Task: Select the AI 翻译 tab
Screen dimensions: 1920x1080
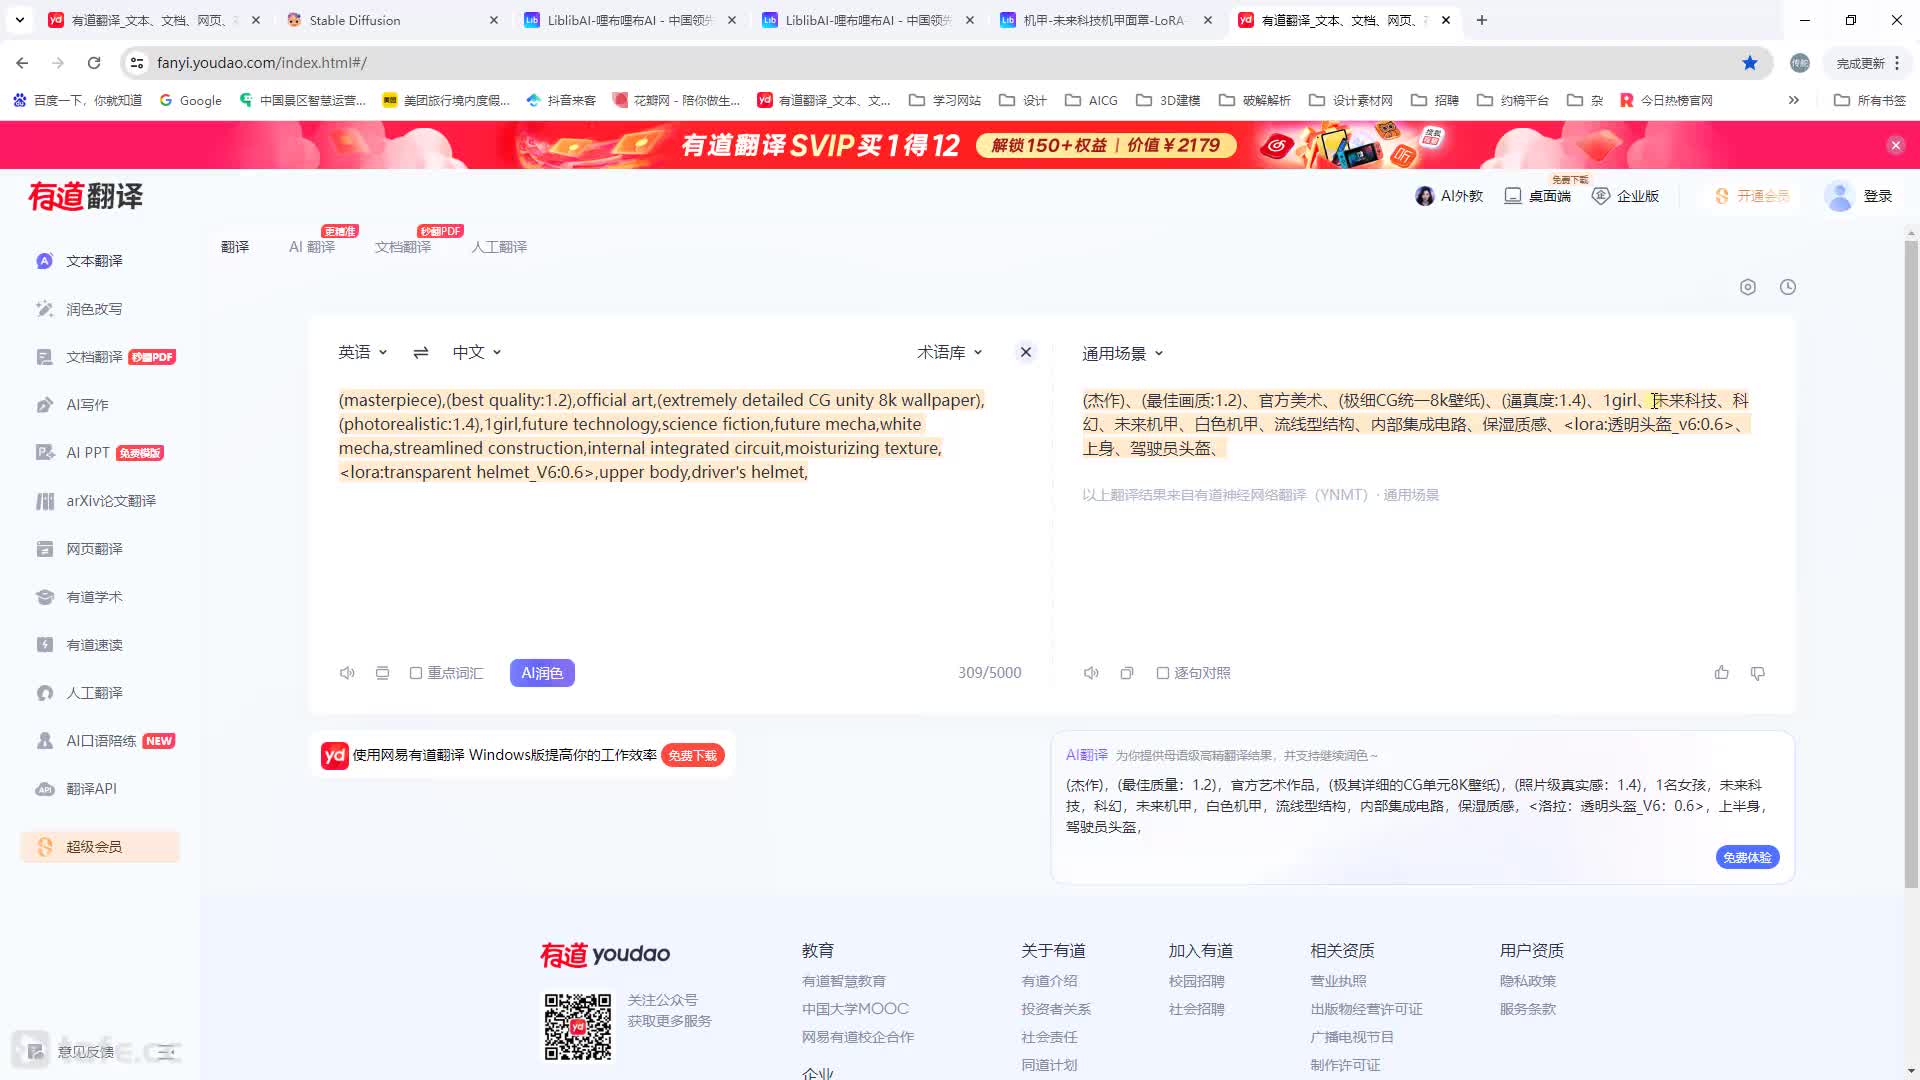Action: (312, 247)
